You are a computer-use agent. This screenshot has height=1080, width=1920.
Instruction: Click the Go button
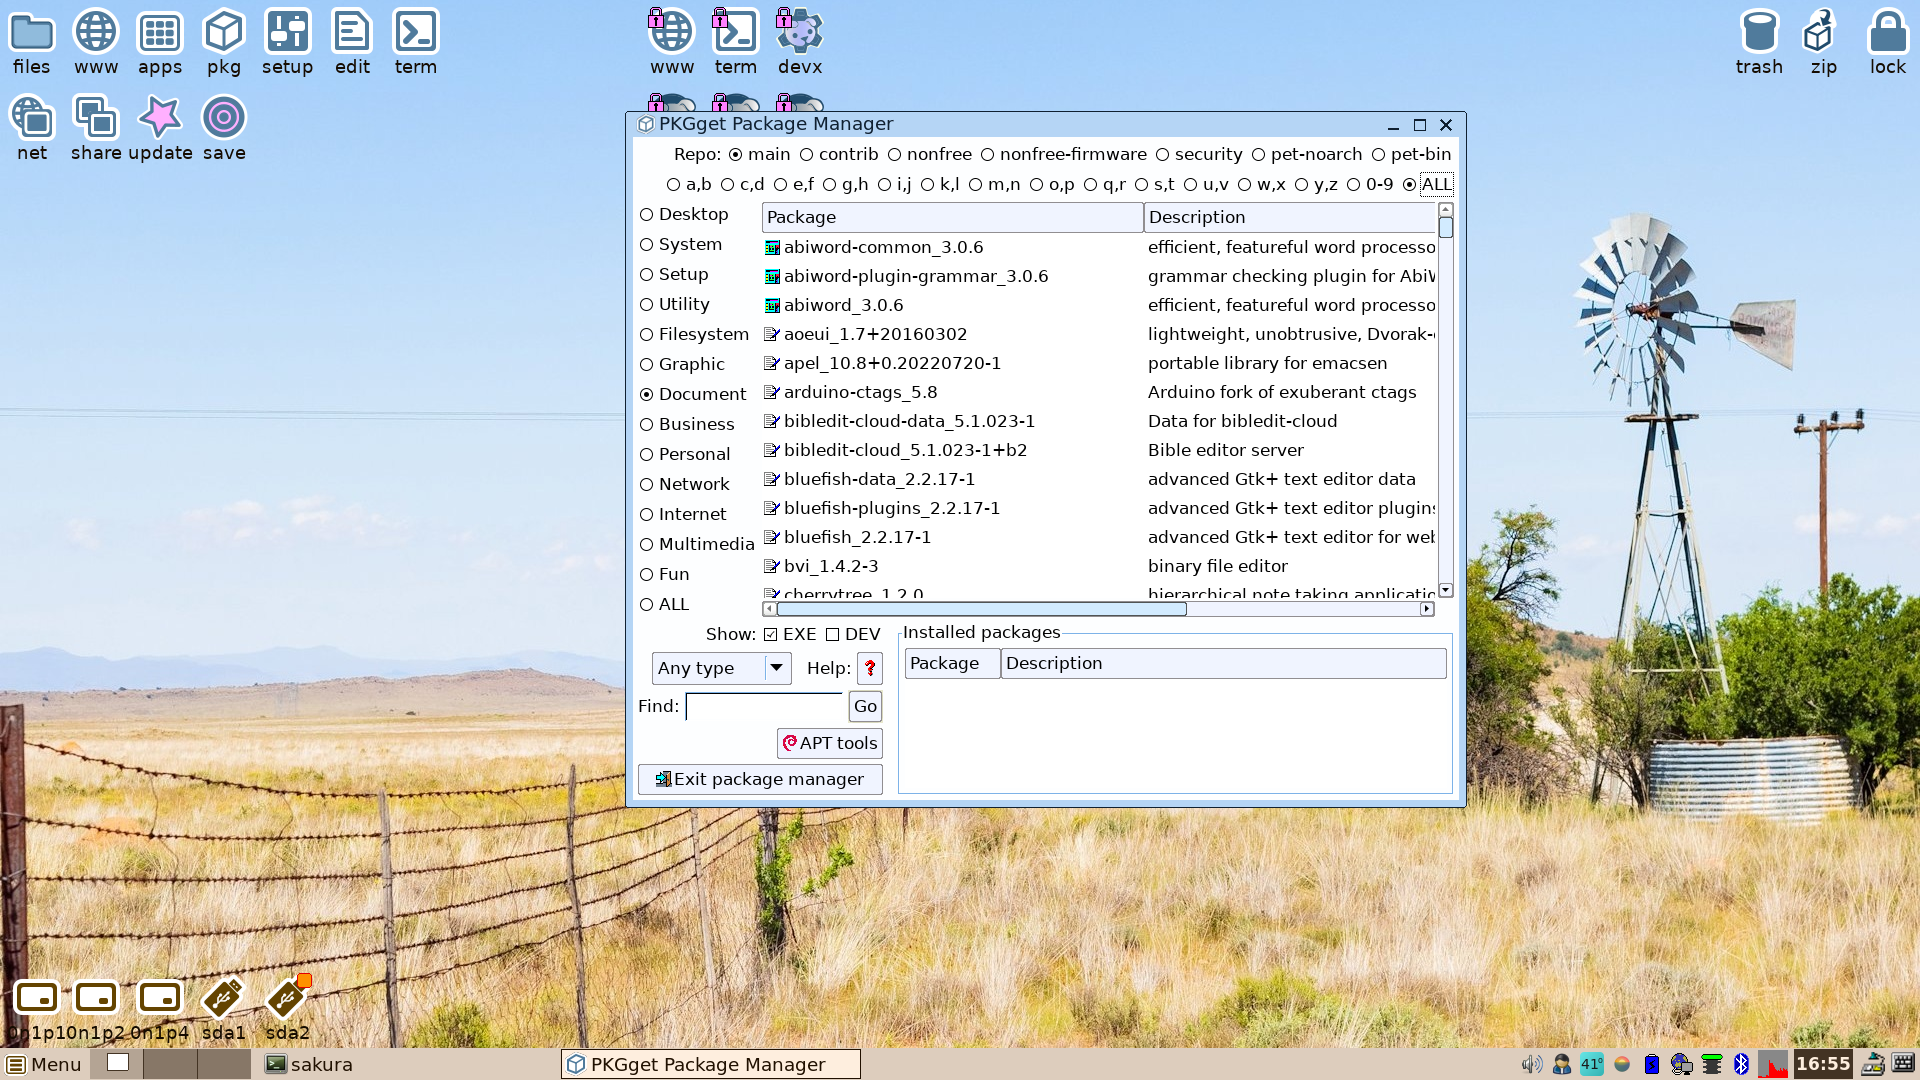pos(865,707)
